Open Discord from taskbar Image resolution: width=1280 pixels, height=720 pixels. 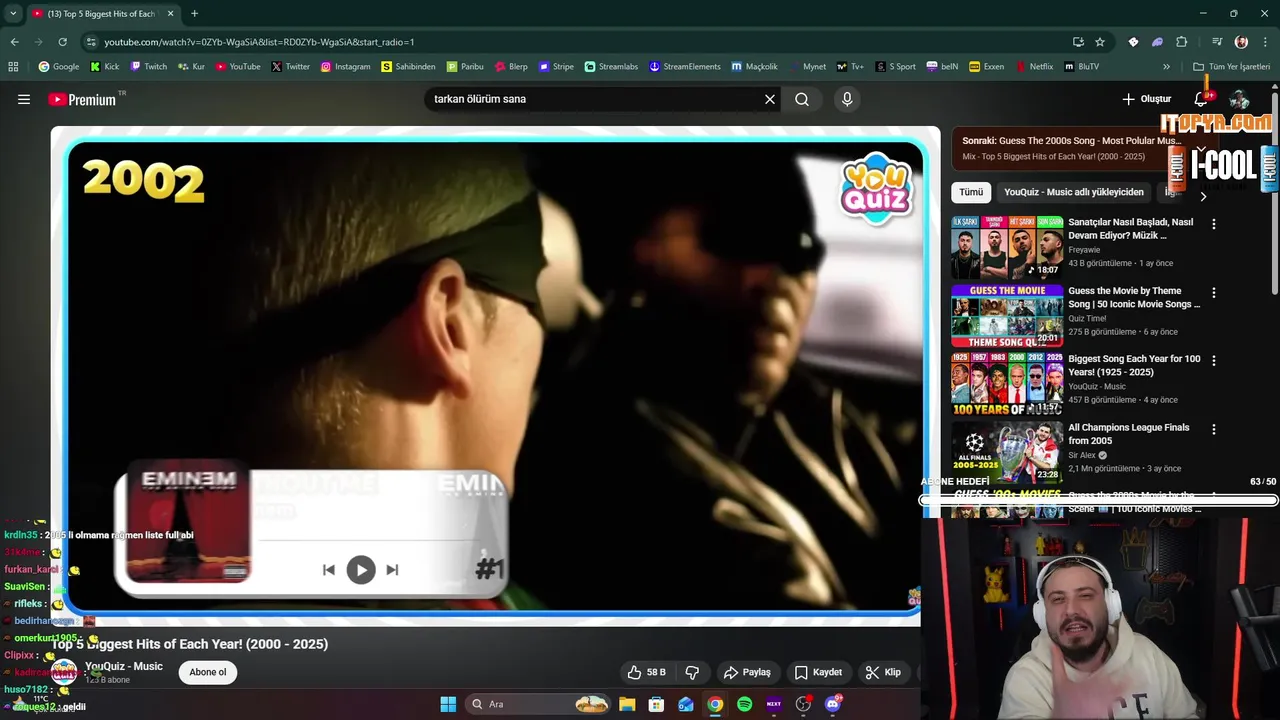coord(832,704)
